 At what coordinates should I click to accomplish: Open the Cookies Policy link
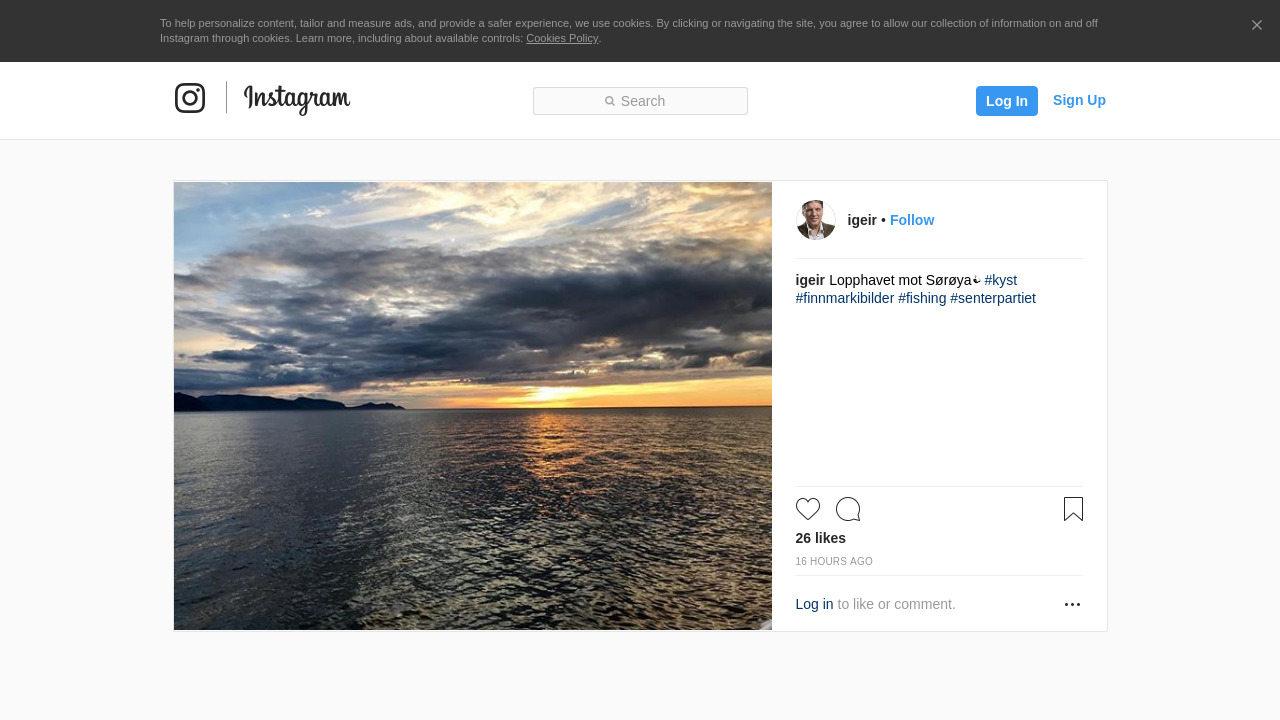(562, 38)
